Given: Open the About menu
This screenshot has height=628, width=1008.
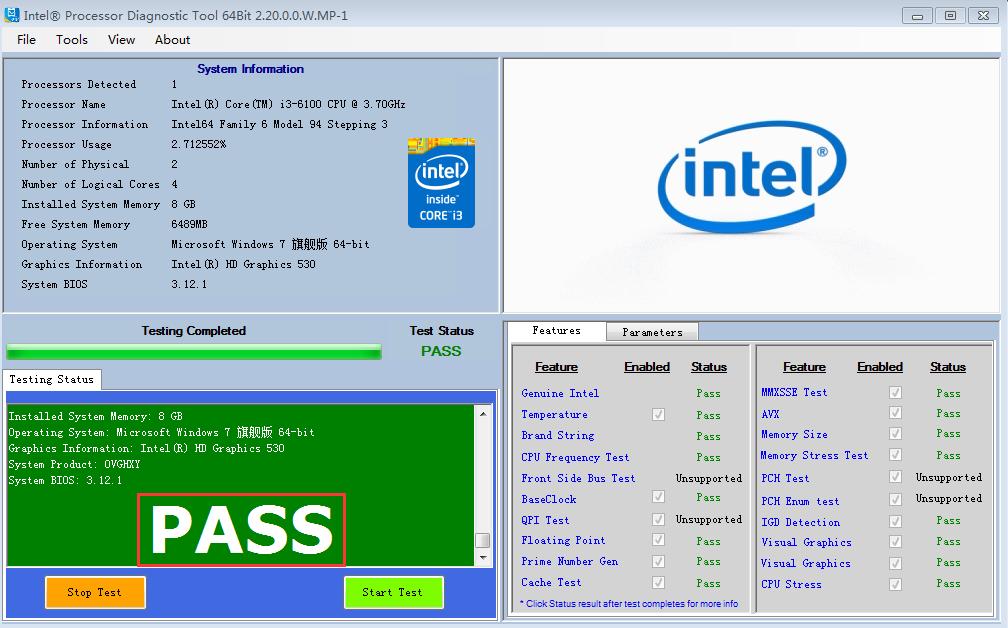Looking at the screenshot, I should click(x=172, y=40).
